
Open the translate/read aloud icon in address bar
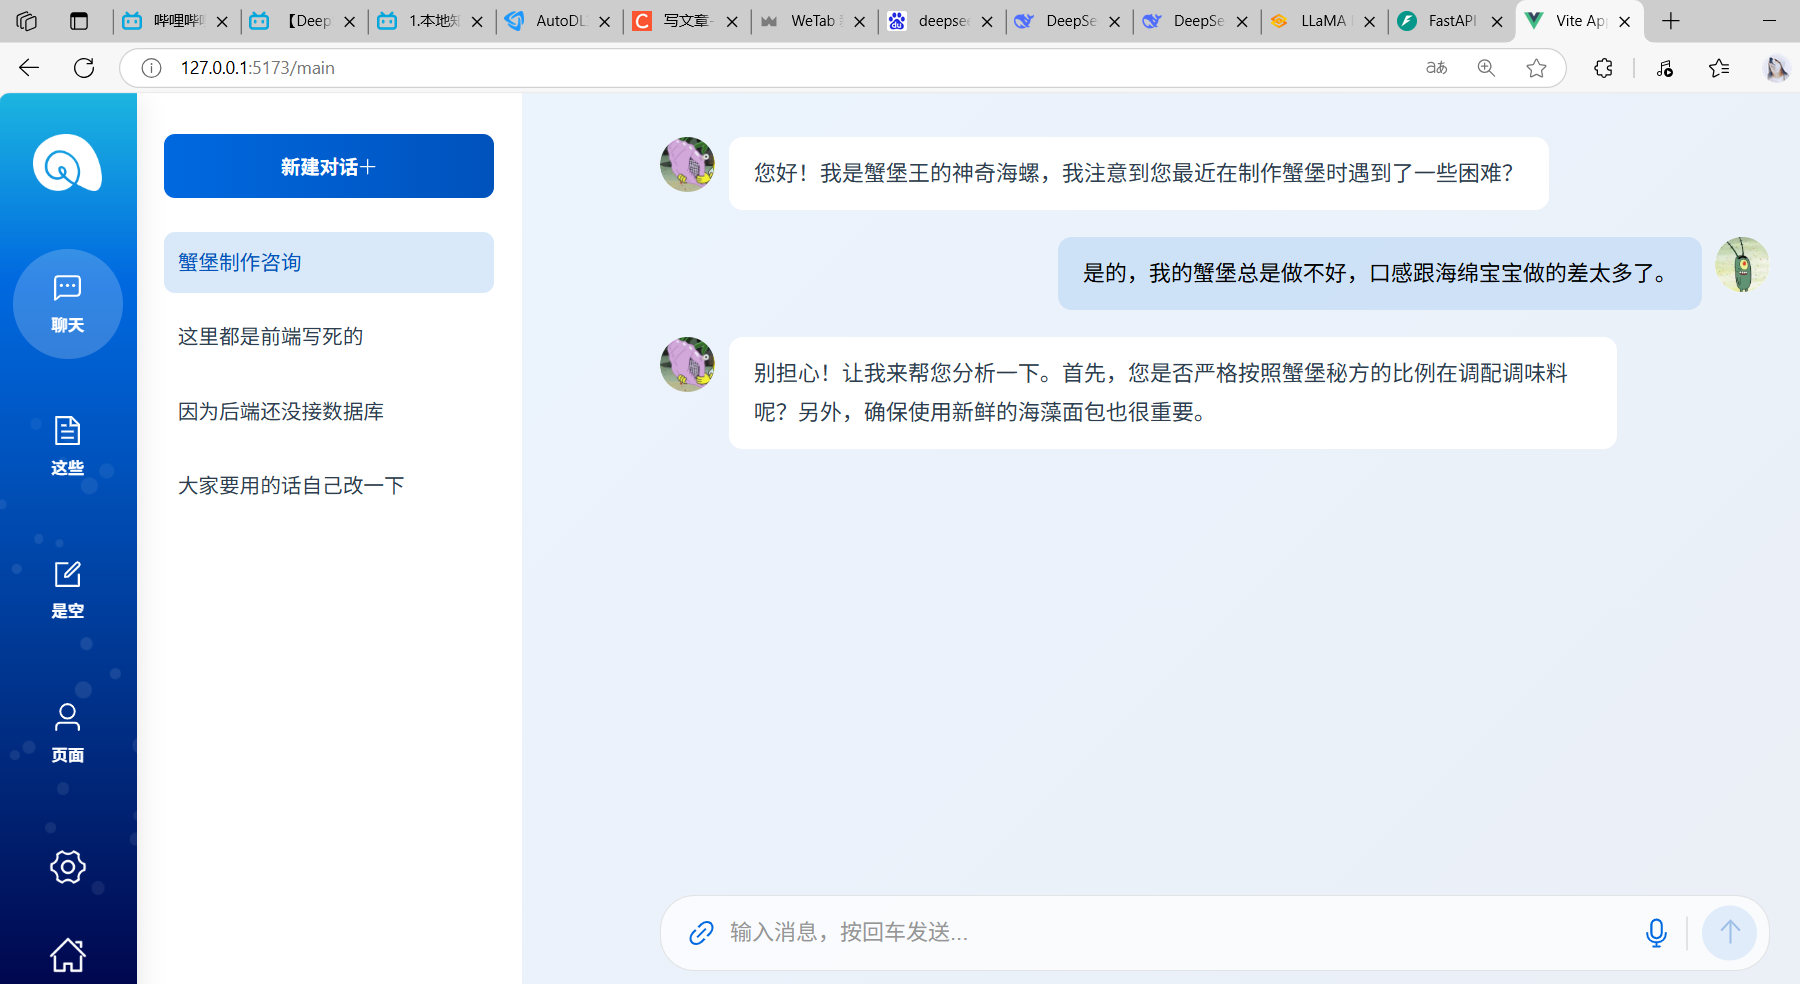click(x=1436, y=68)
